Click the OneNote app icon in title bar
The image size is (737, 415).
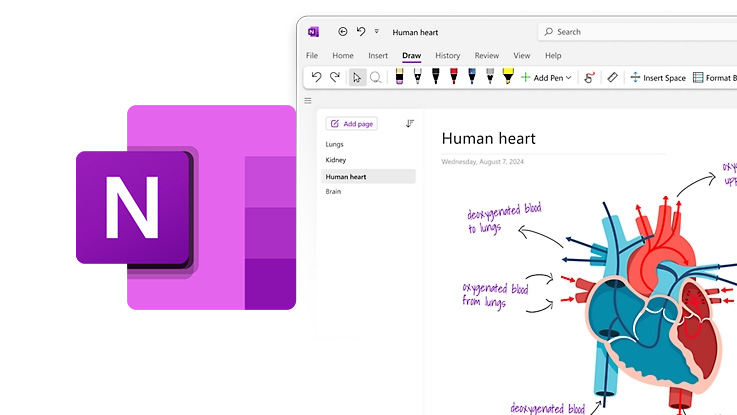click(313, 32)
